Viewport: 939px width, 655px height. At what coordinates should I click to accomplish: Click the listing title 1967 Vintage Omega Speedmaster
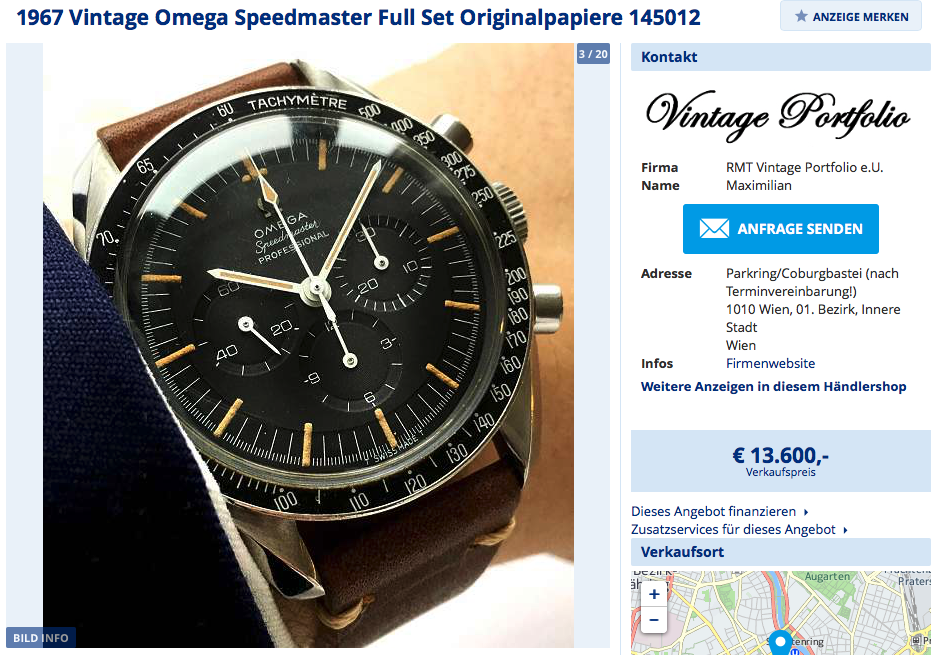358,17
